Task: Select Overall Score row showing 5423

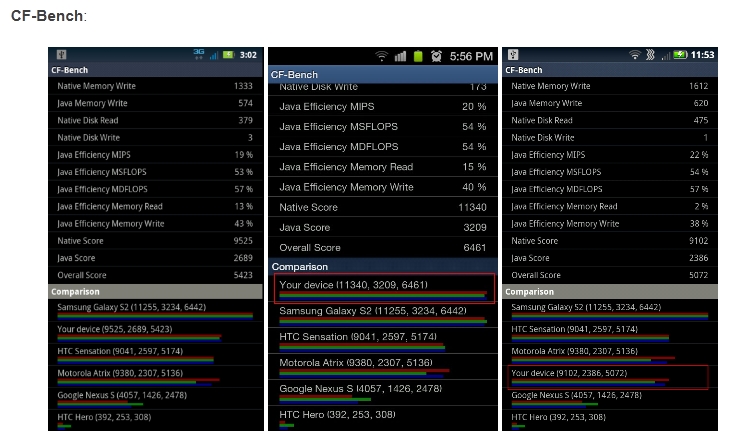Action: coord(155,275)
